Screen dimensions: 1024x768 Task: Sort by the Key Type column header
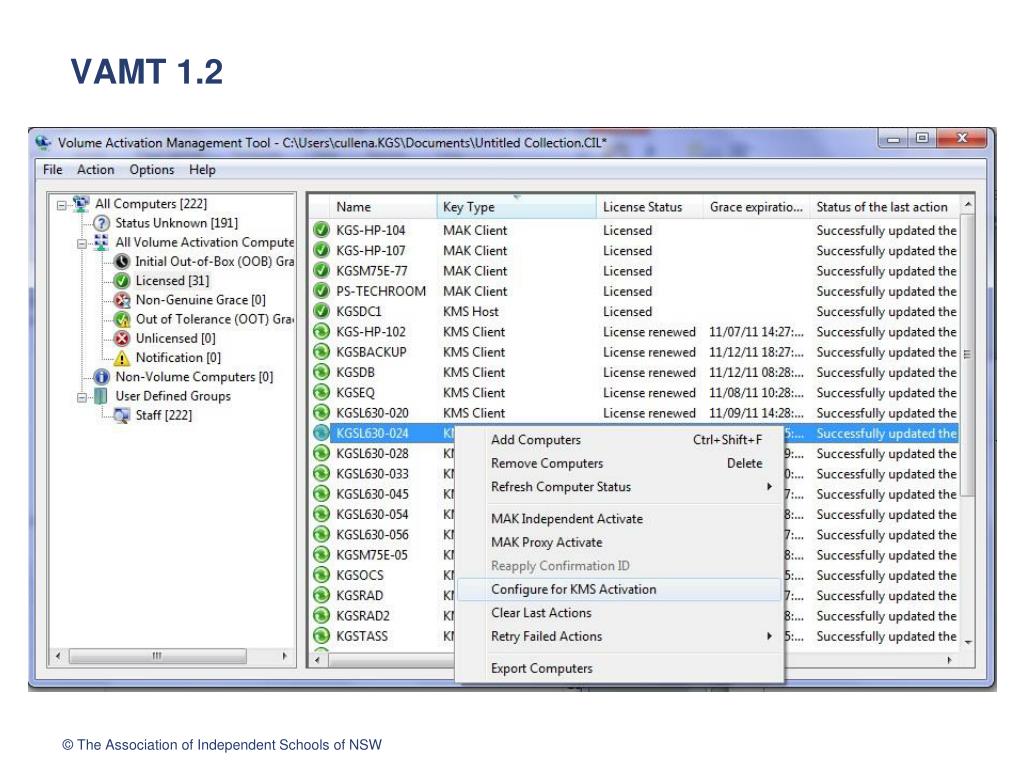pos(517,207)
